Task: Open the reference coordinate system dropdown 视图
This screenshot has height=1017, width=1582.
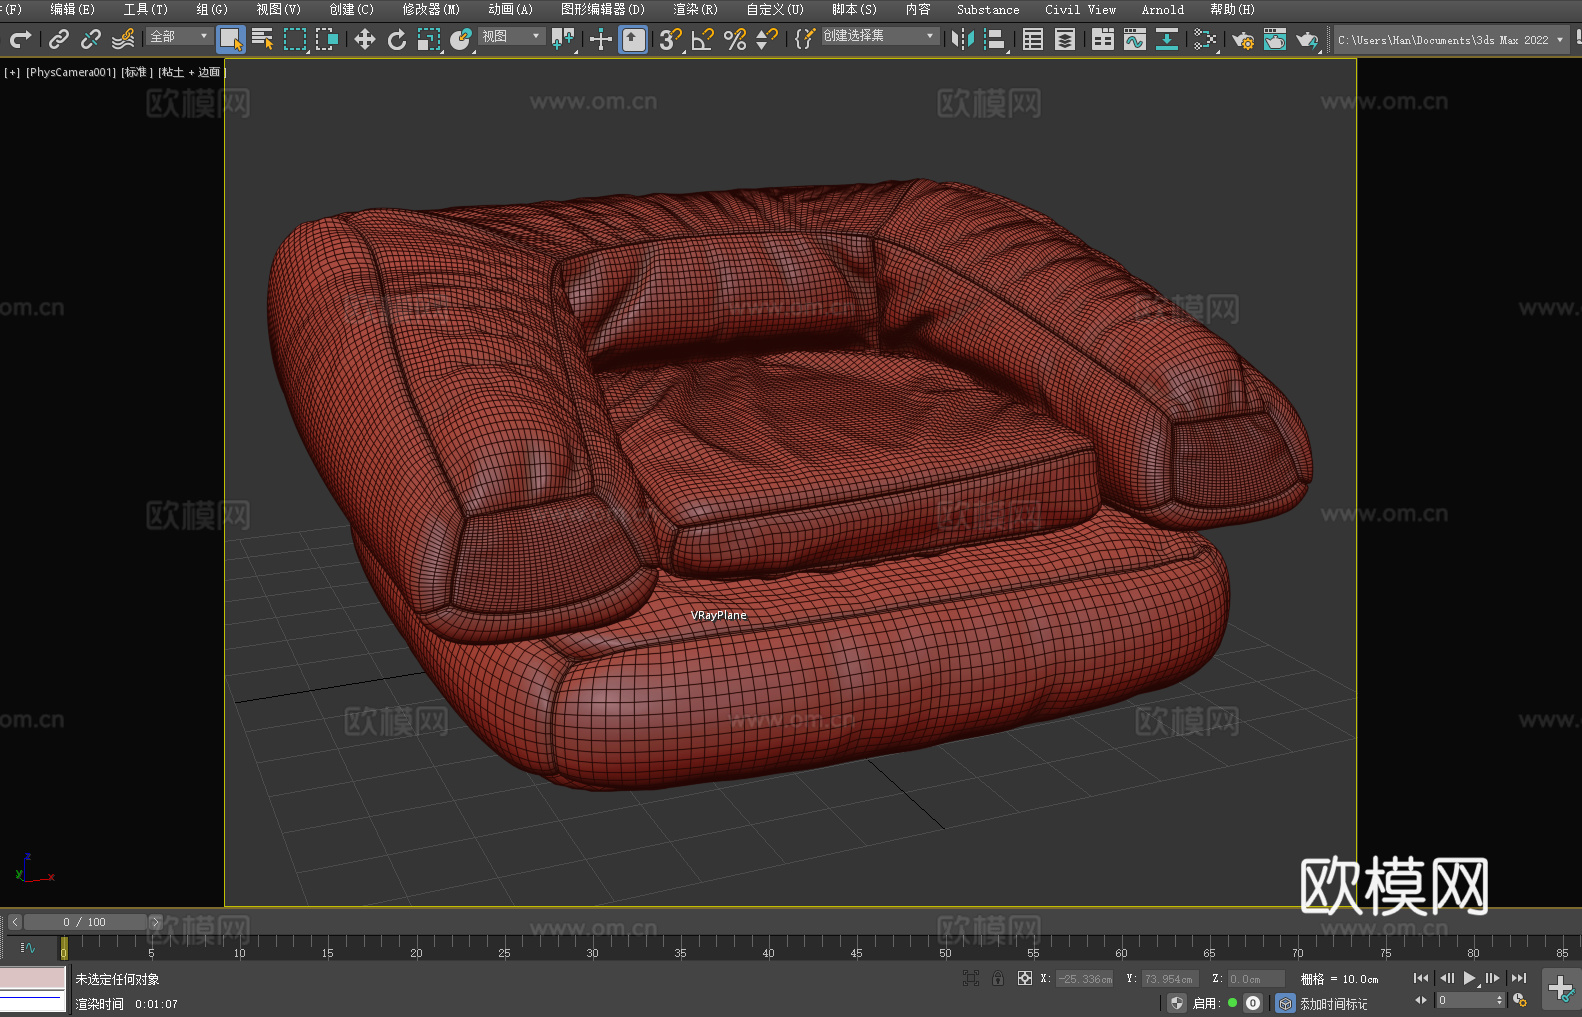Action: 511,36
